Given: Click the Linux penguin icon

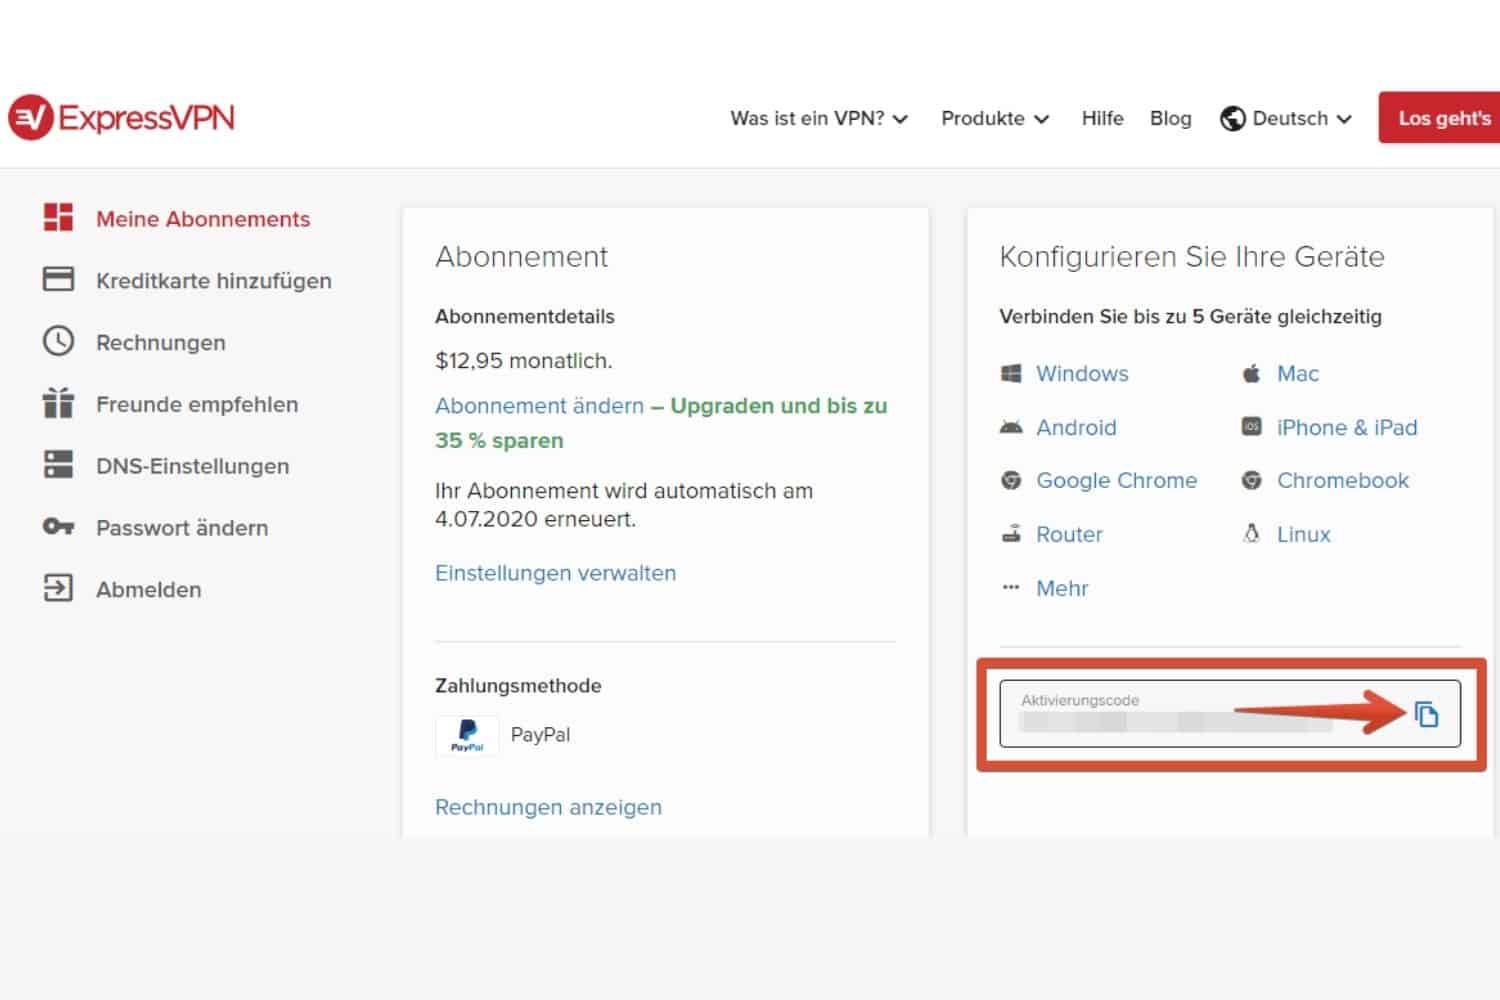Looking at the screenshot, I should 1251,534.
